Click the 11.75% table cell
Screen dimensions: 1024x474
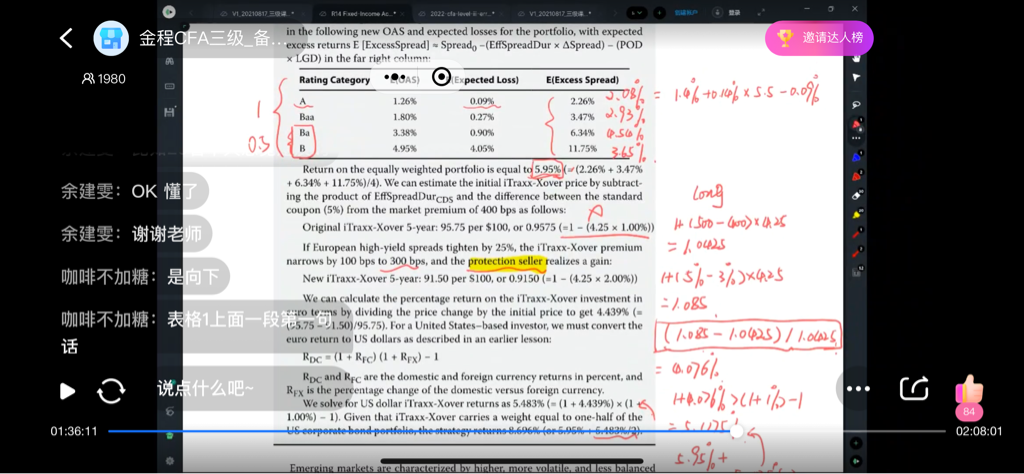(582, 148)
